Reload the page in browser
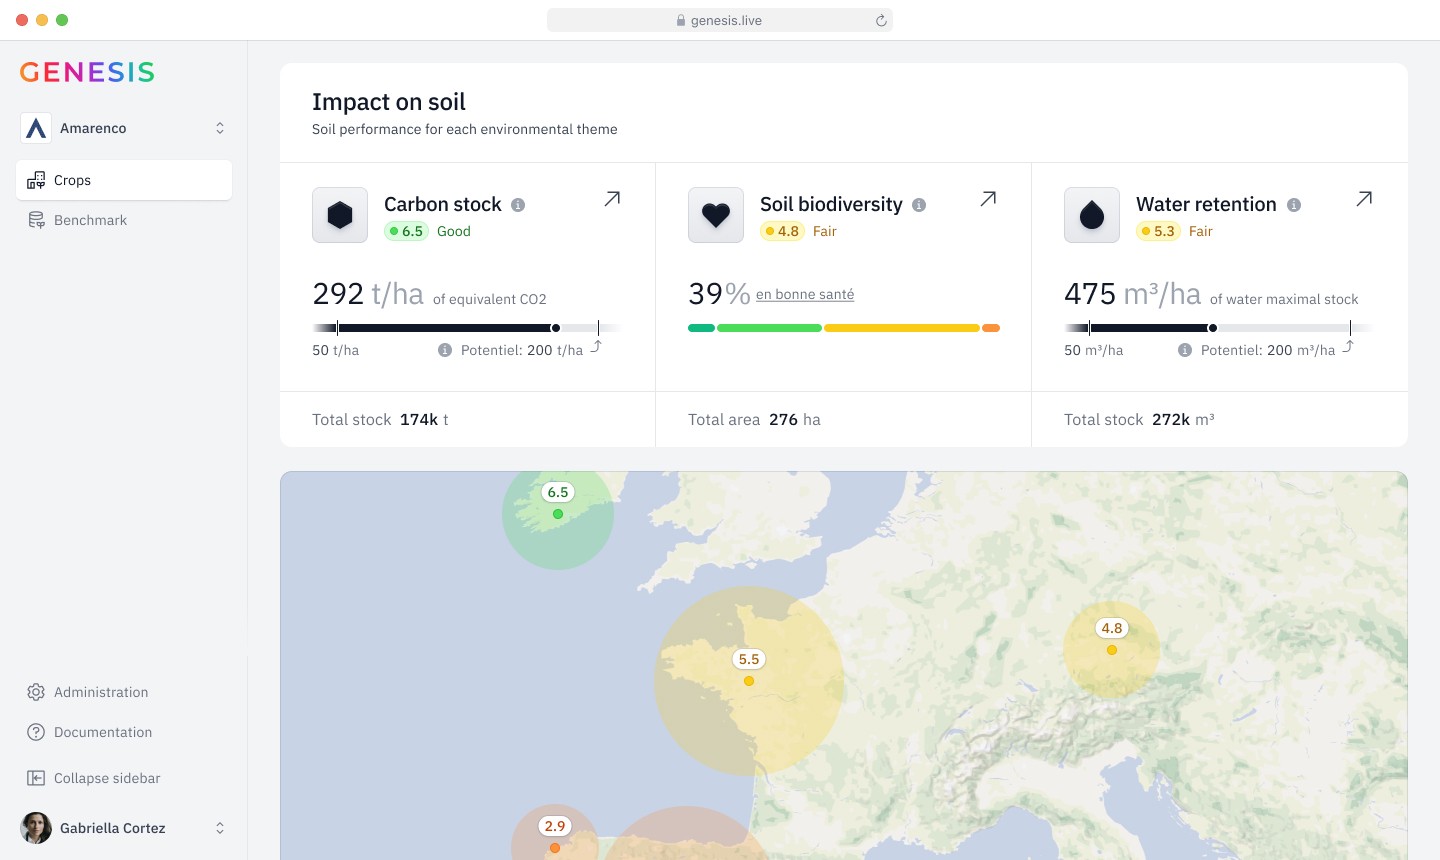1440x860 pixels. (x=881, y=20)
